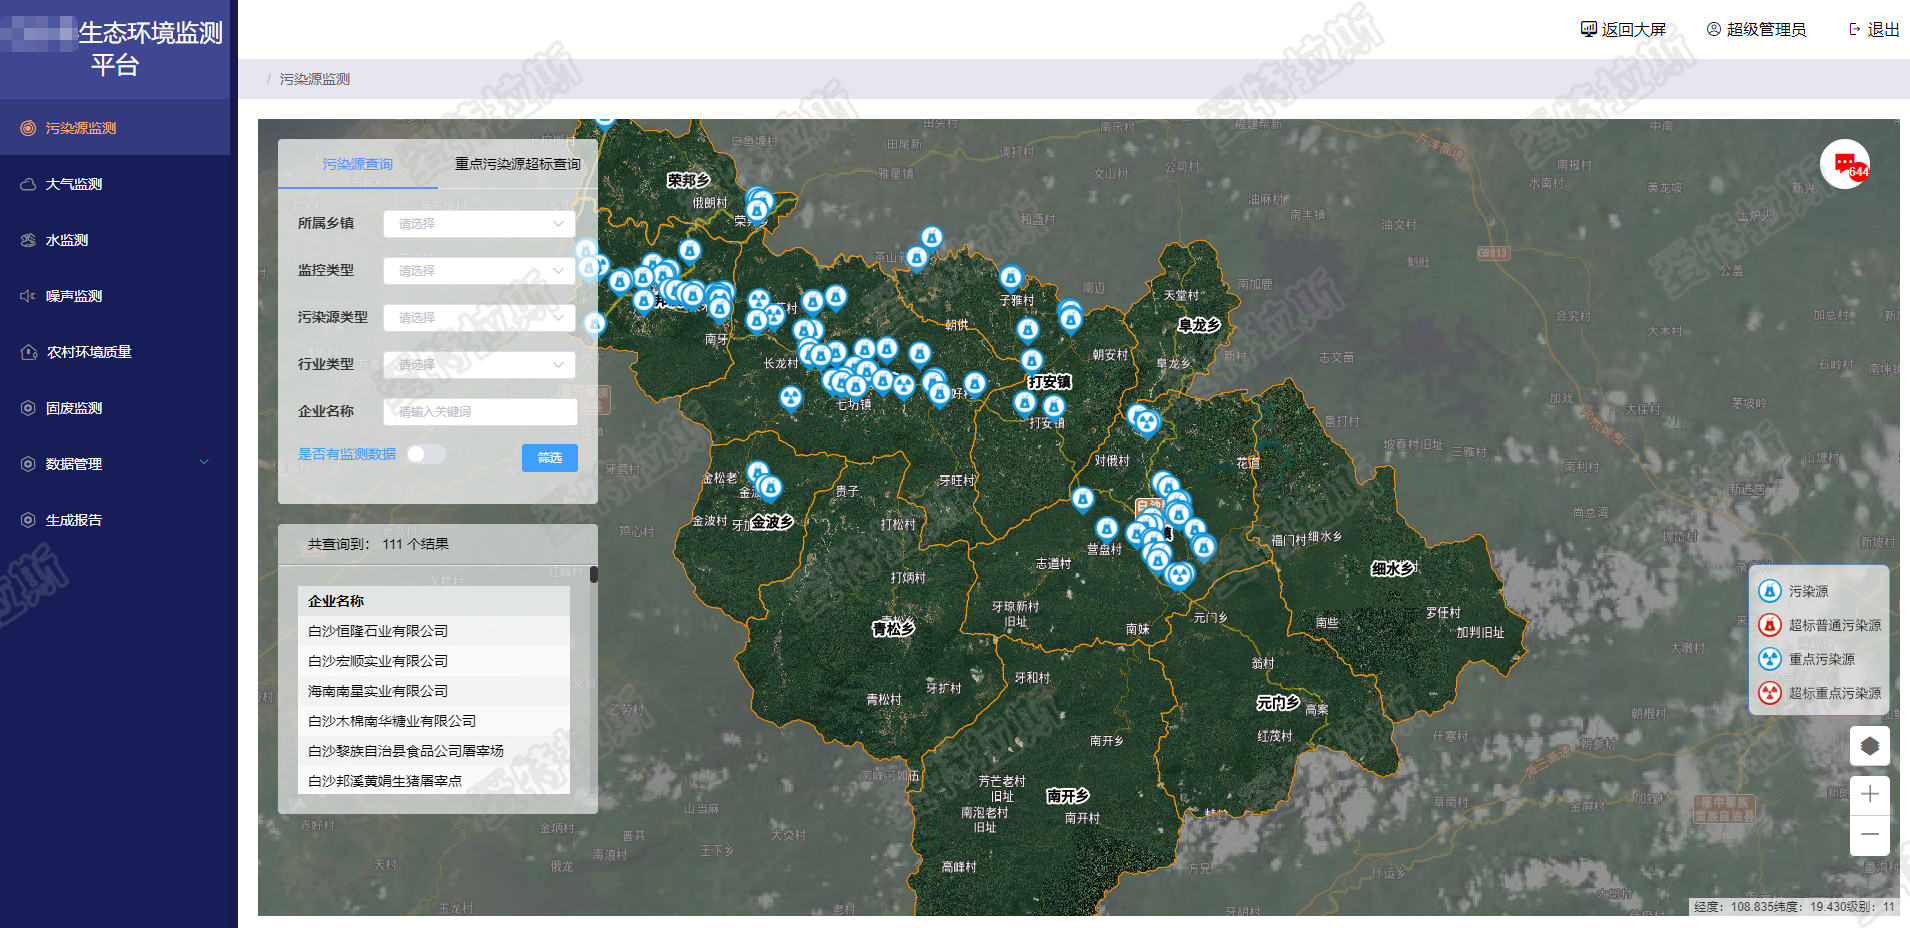Toggle 超标重点污染源 in the map legend
The height and width of the screenshot is (928, 1910).
coord(1821,693)
